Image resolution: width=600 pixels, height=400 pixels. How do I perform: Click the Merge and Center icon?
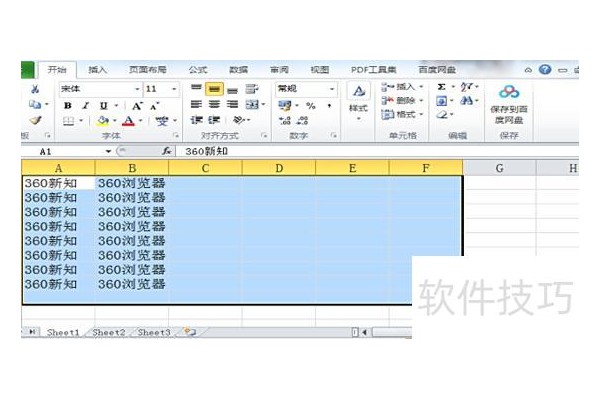pos(252,104)
